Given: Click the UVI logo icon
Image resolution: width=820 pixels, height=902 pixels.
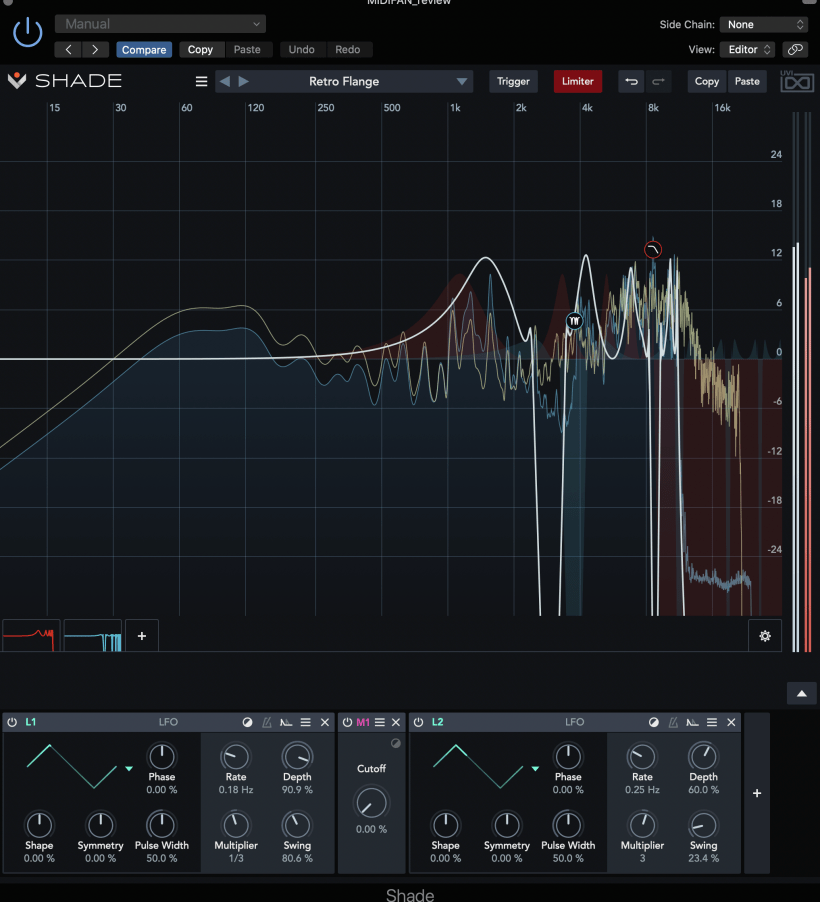Looking at the screenshot, I should [x=797, y=81].
